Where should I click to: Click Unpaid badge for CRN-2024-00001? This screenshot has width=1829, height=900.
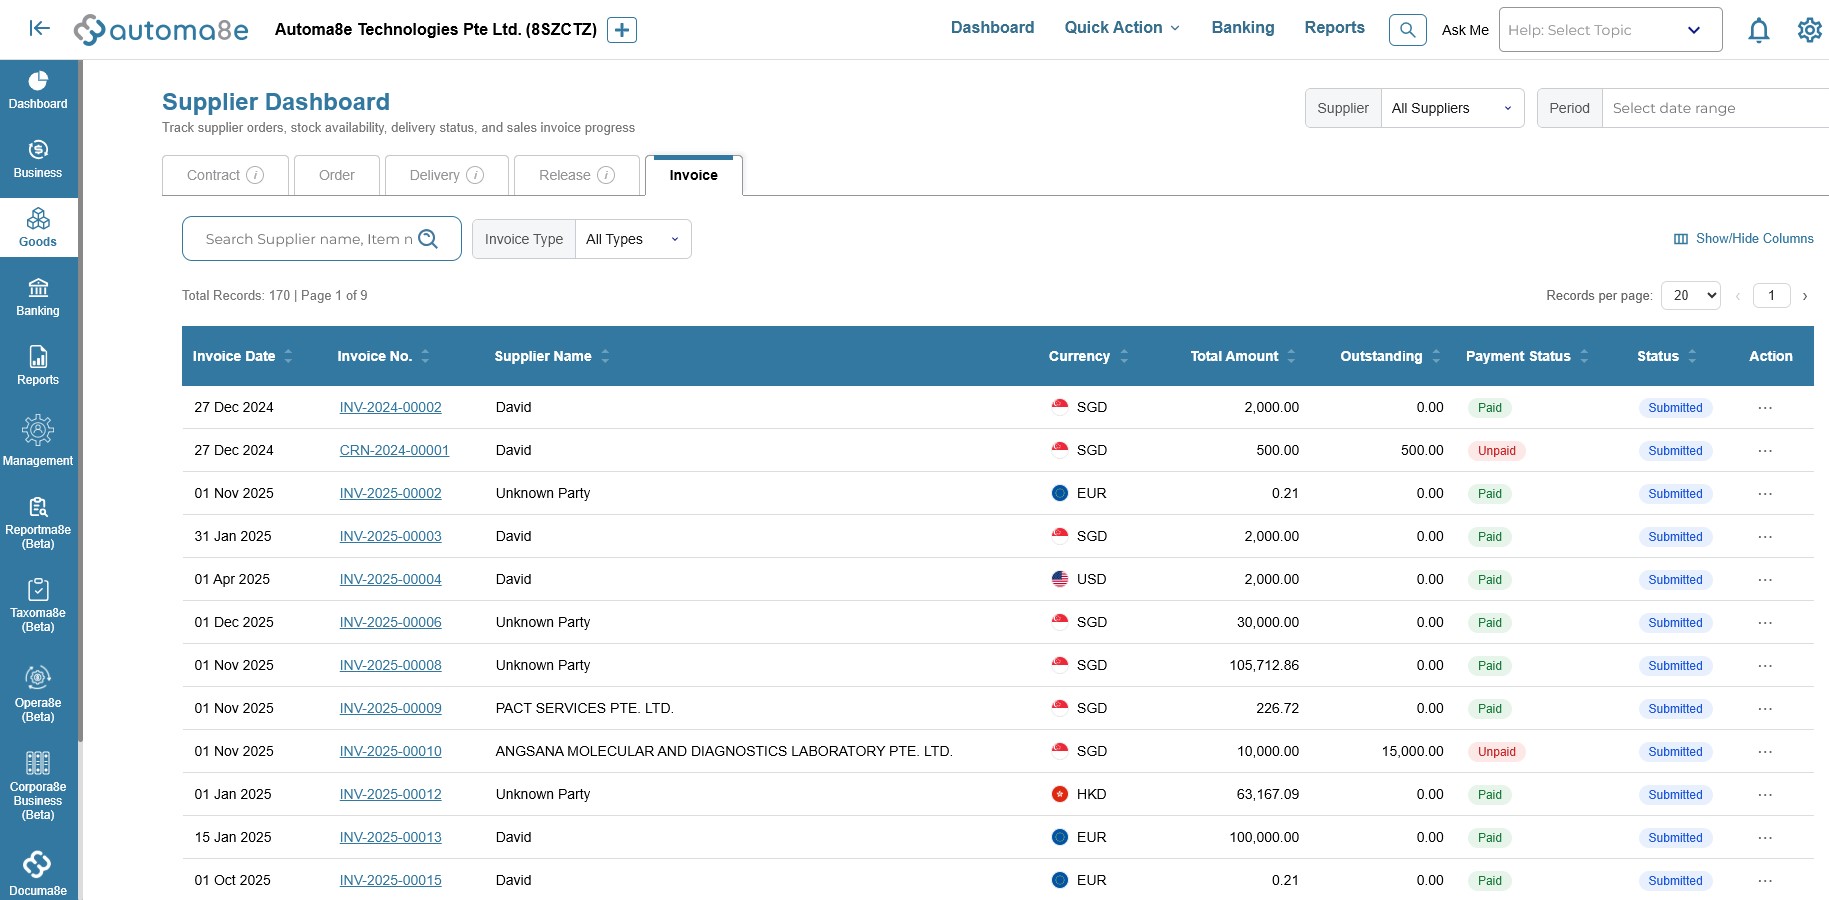[x=1496, y=451]
